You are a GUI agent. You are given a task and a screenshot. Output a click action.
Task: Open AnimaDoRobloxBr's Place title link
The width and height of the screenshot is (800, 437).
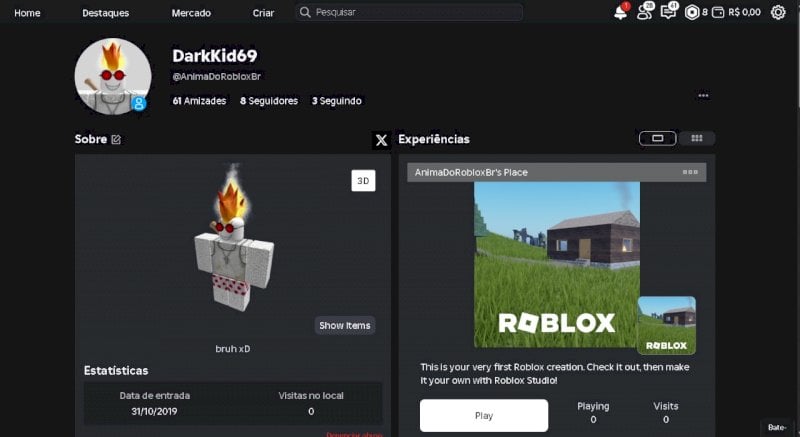(x=471, y=172)
